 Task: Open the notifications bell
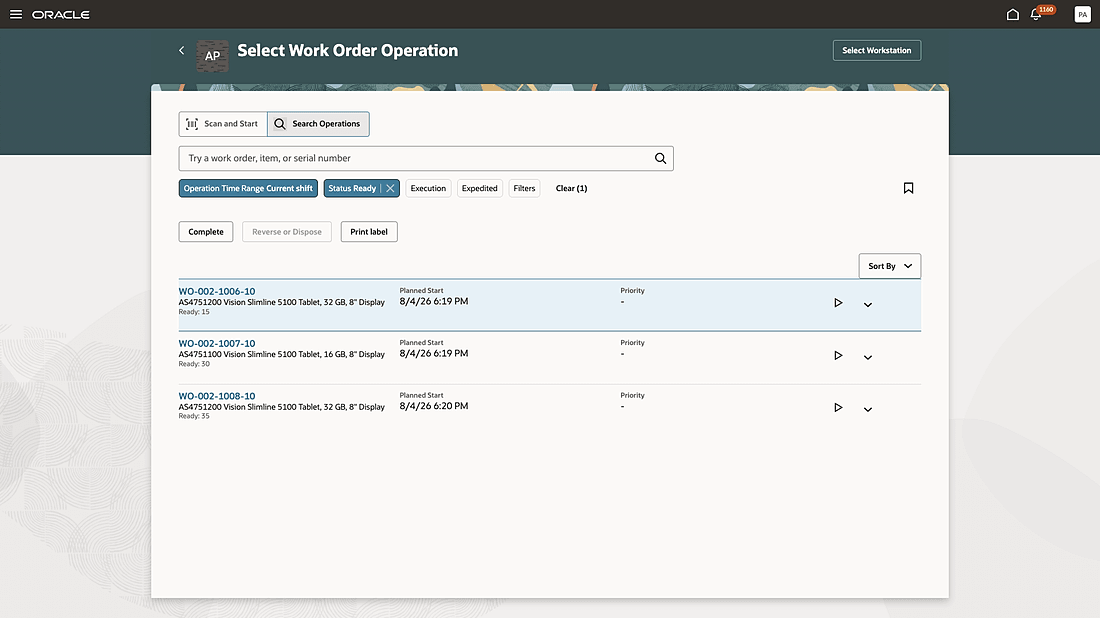(1035, 14)
